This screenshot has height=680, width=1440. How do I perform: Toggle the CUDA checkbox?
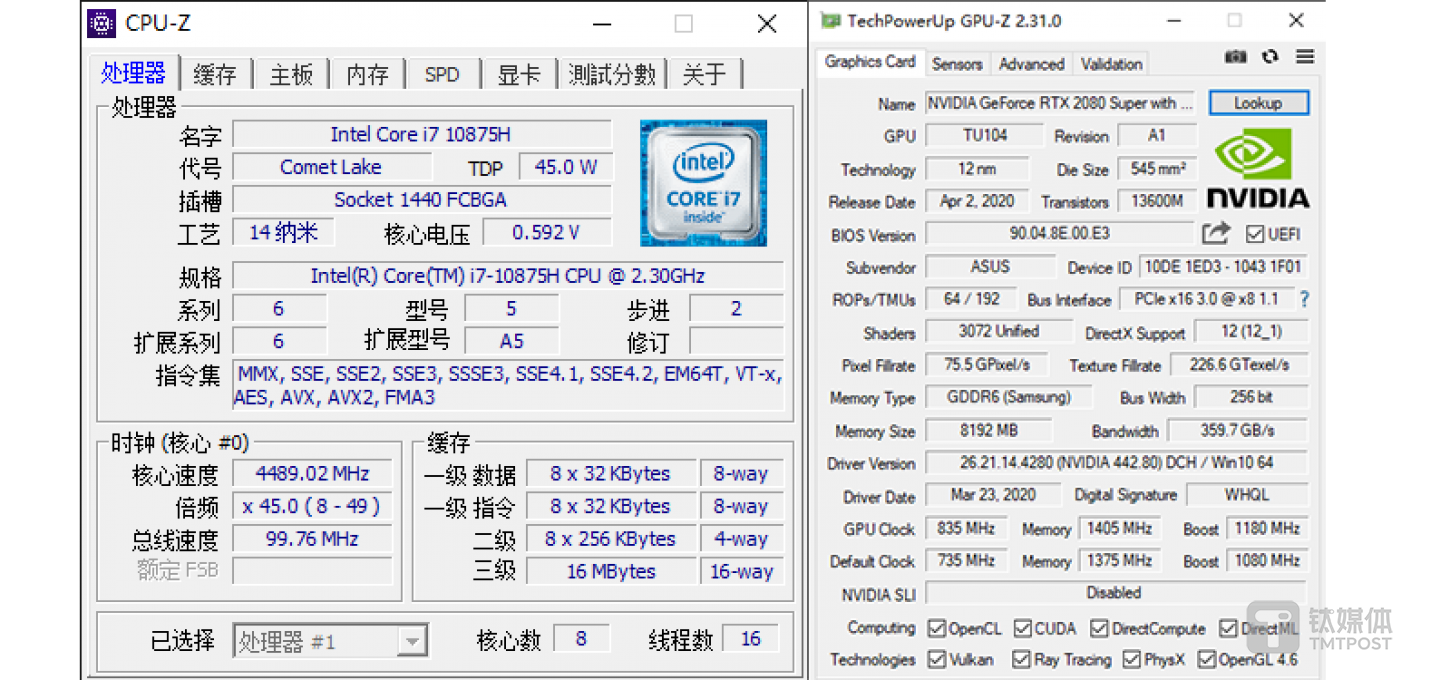coord(1023,629)
